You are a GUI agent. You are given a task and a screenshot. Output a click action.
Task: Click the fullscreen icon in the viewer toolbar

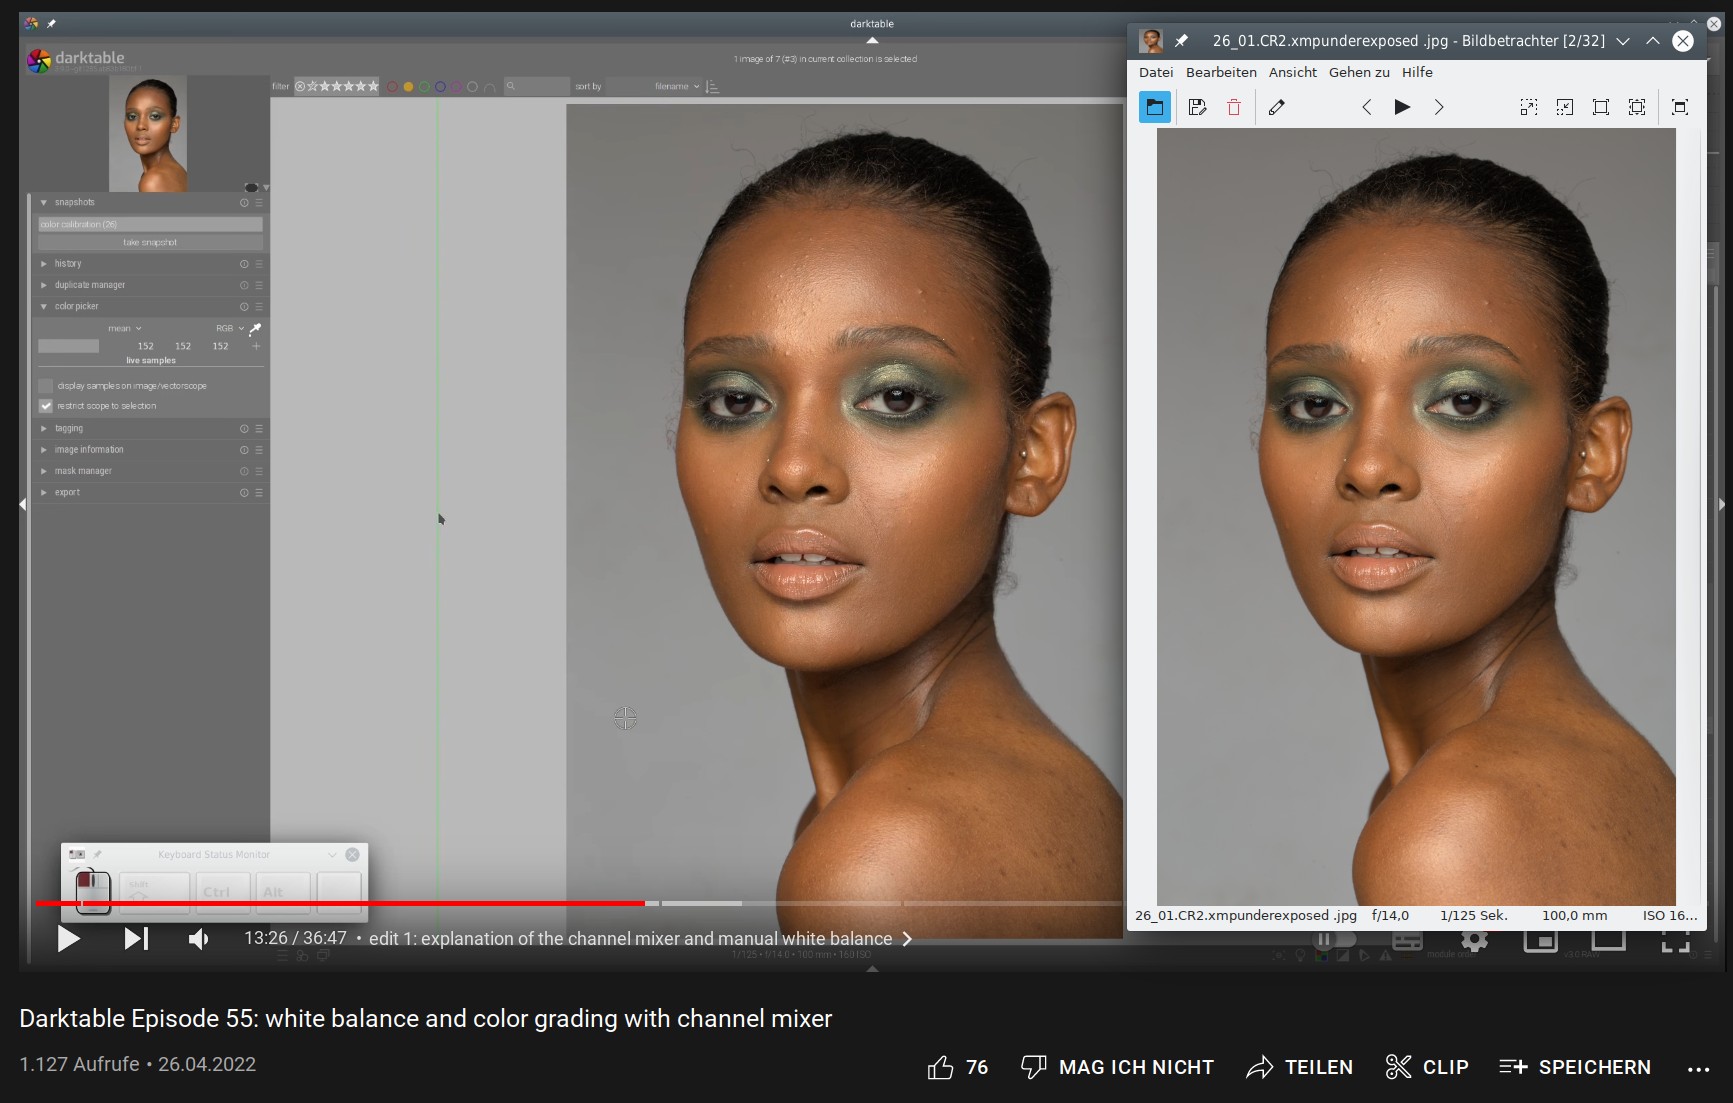tap(1680, 107)
